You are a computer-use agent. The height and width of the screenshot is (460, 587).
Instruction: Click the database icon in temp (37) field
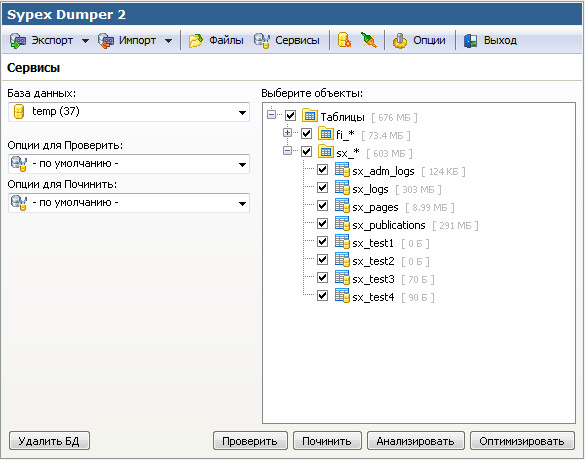(x=19, y=112)
